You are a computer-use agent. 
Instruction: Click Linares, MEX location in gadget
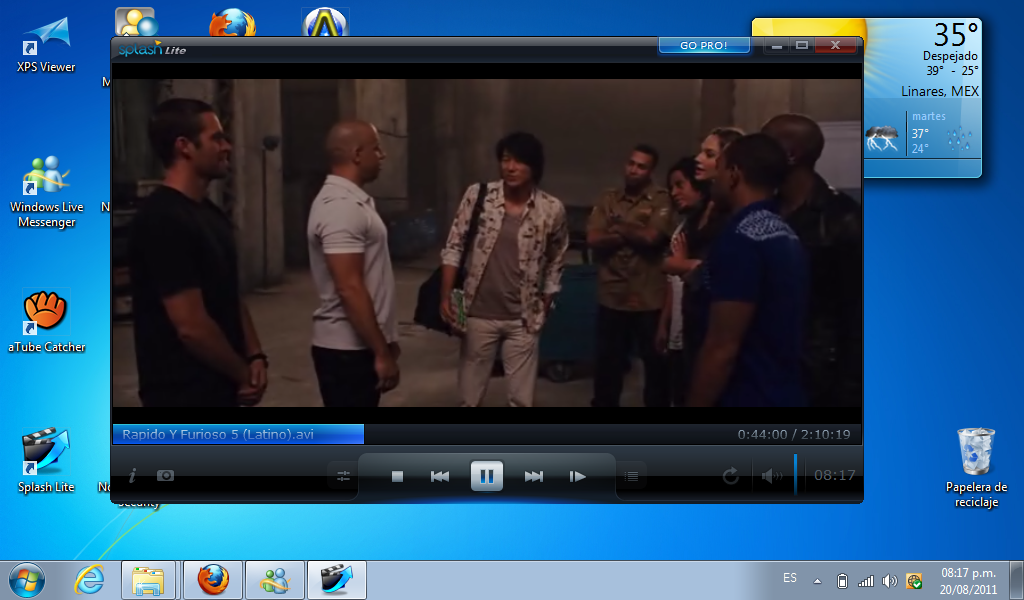[940, 91]
